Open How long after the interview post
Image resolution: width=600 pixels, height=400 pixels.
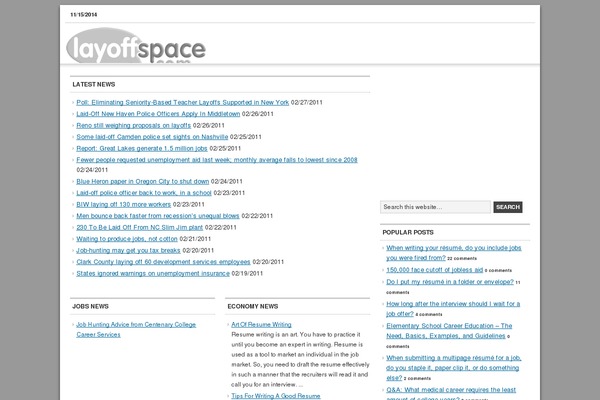[x=453, y=309]
